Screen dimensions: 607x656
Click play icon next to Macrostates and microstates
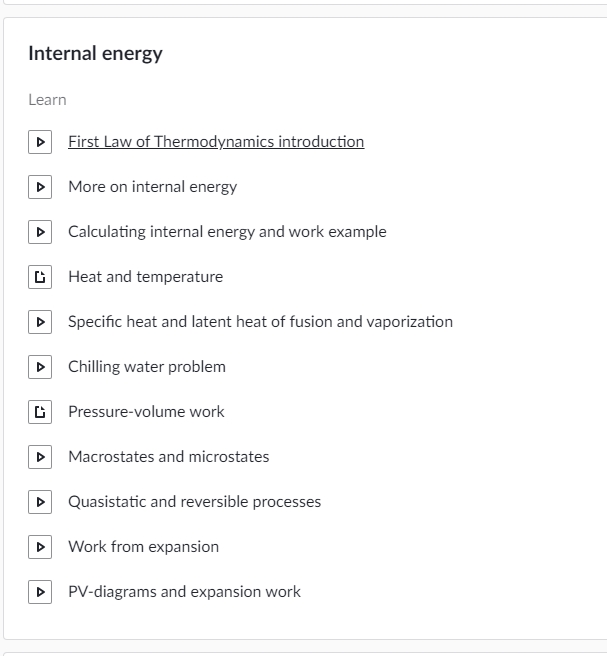coord(40,457)
